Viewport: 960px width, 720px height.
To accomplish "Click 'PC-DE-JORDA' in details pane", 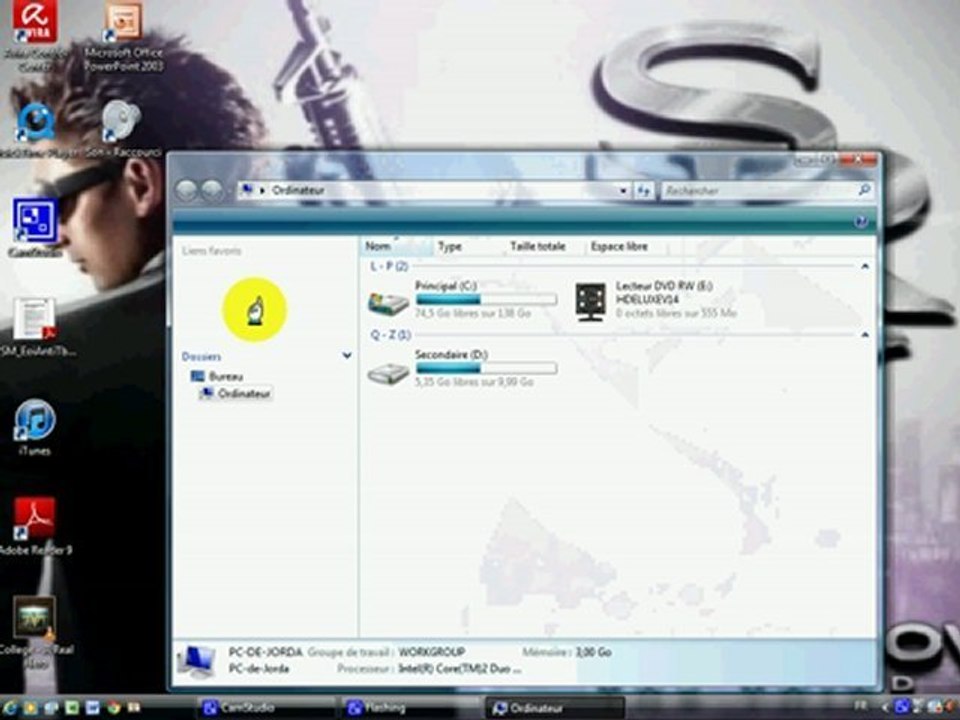I will pos(266,652).
